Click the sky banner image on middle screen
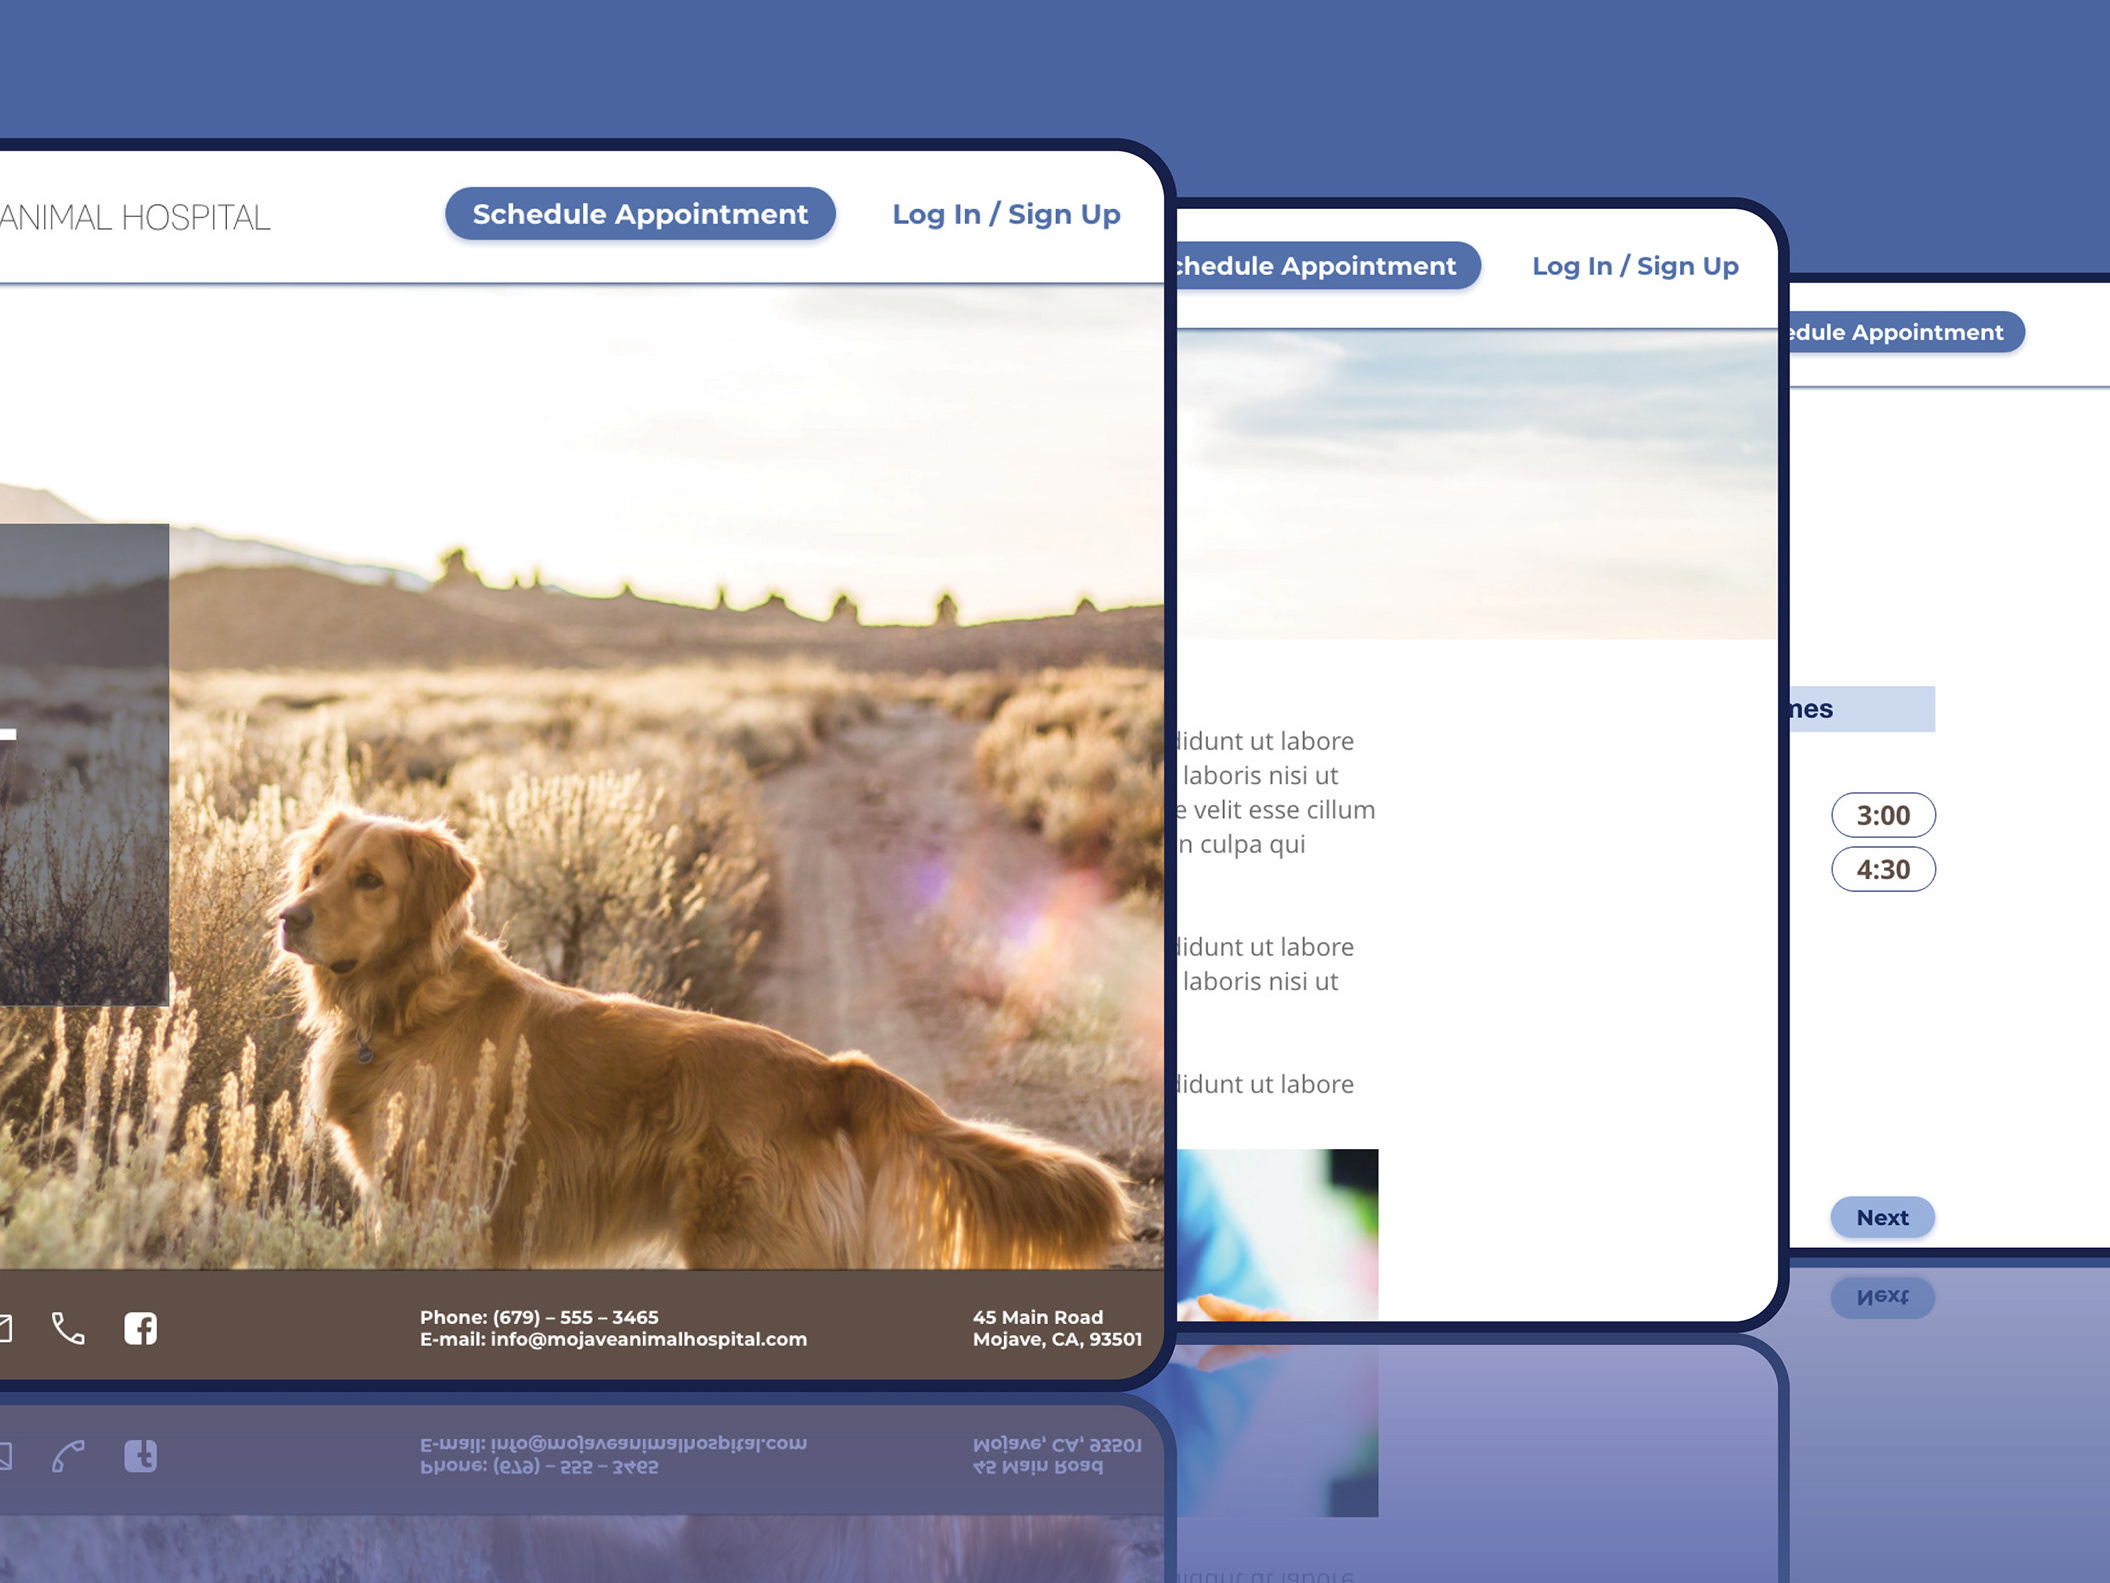Screen dimensions: 2110x1583 coord(1476,485)
